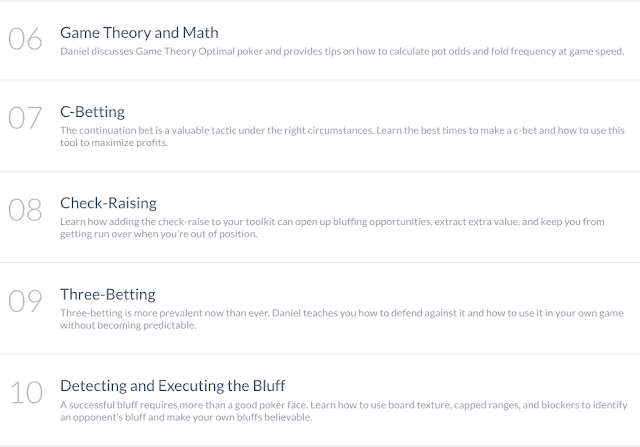Screen dimensions: 640x447
Task: Open the Game Theory and Math lesson
Action: pos(139,33)
